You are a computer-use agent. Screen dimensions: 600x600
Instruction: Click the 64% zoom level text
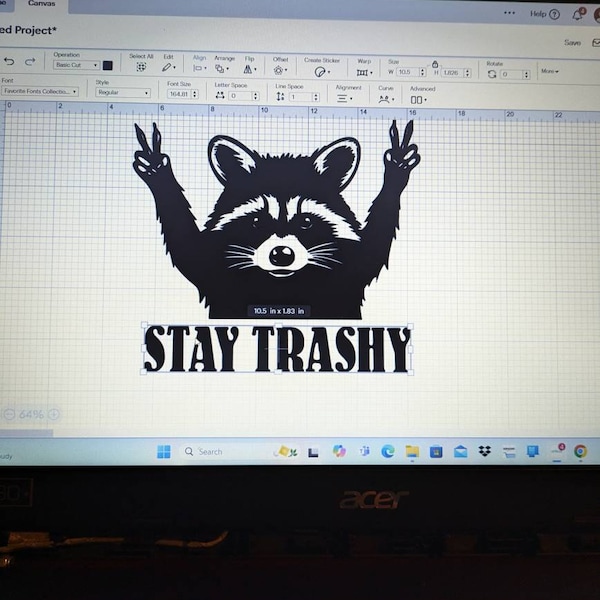31,414
